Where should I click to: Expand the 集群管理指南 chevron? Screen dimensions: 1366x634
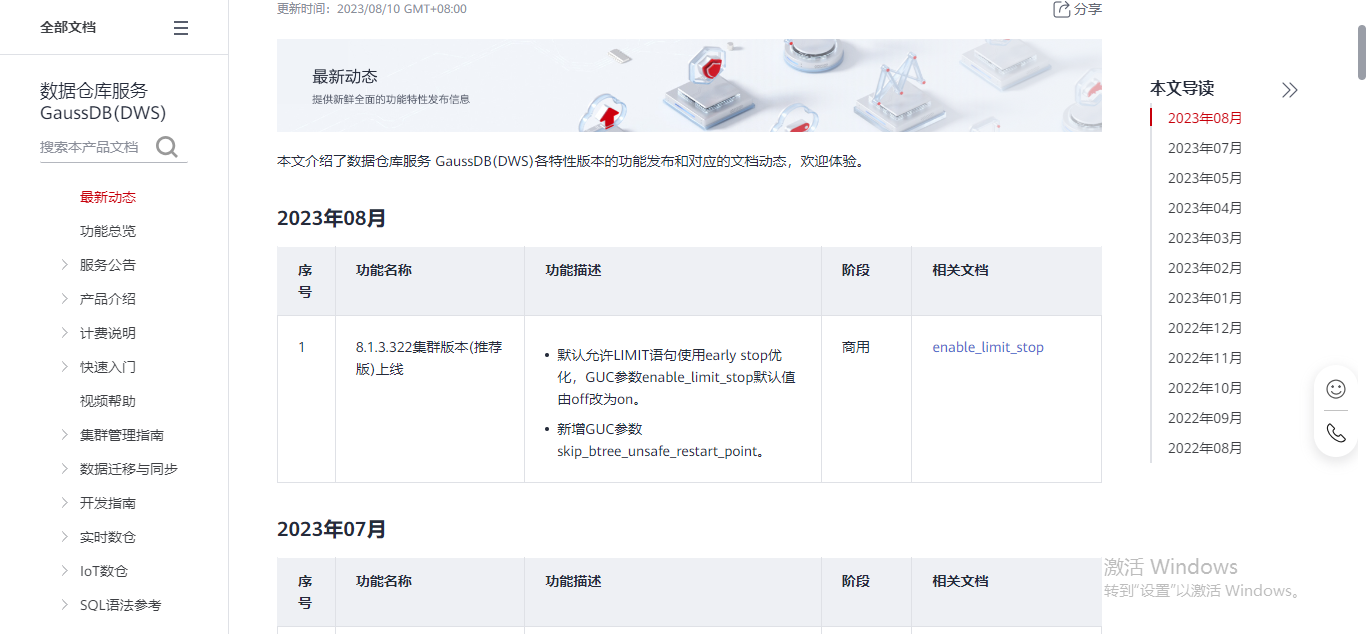(65, 435)
